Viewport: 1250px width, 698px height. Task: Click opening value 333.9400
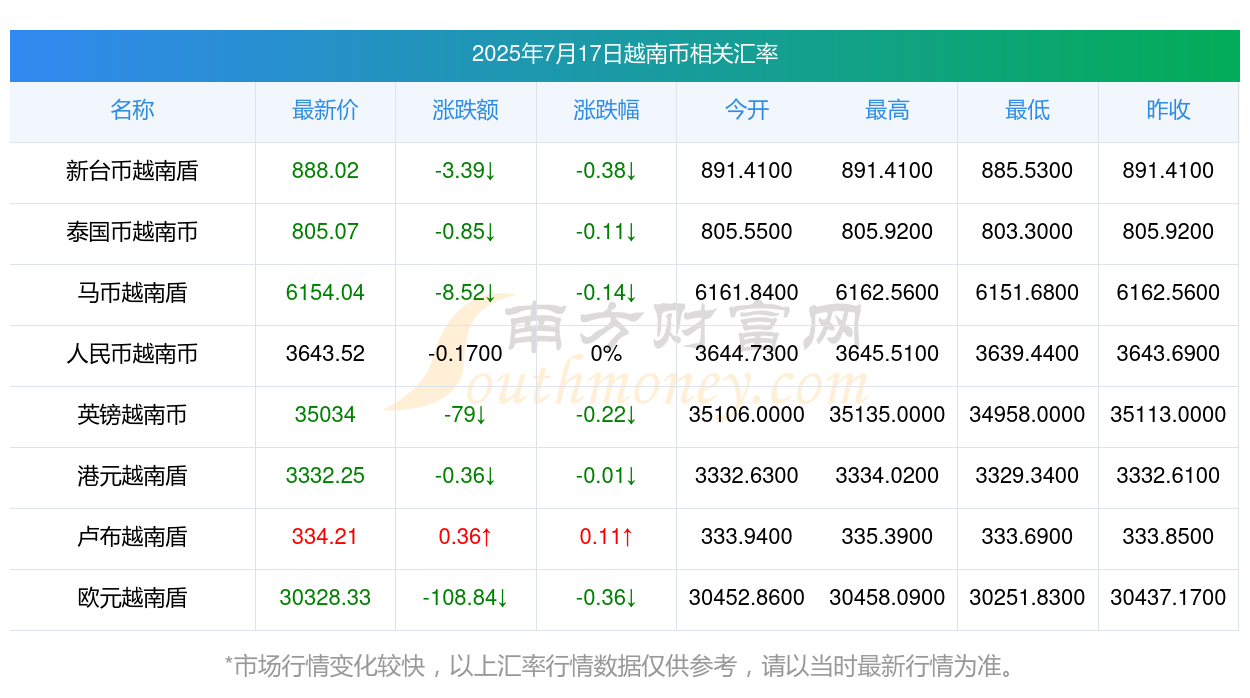click(747, 537)
